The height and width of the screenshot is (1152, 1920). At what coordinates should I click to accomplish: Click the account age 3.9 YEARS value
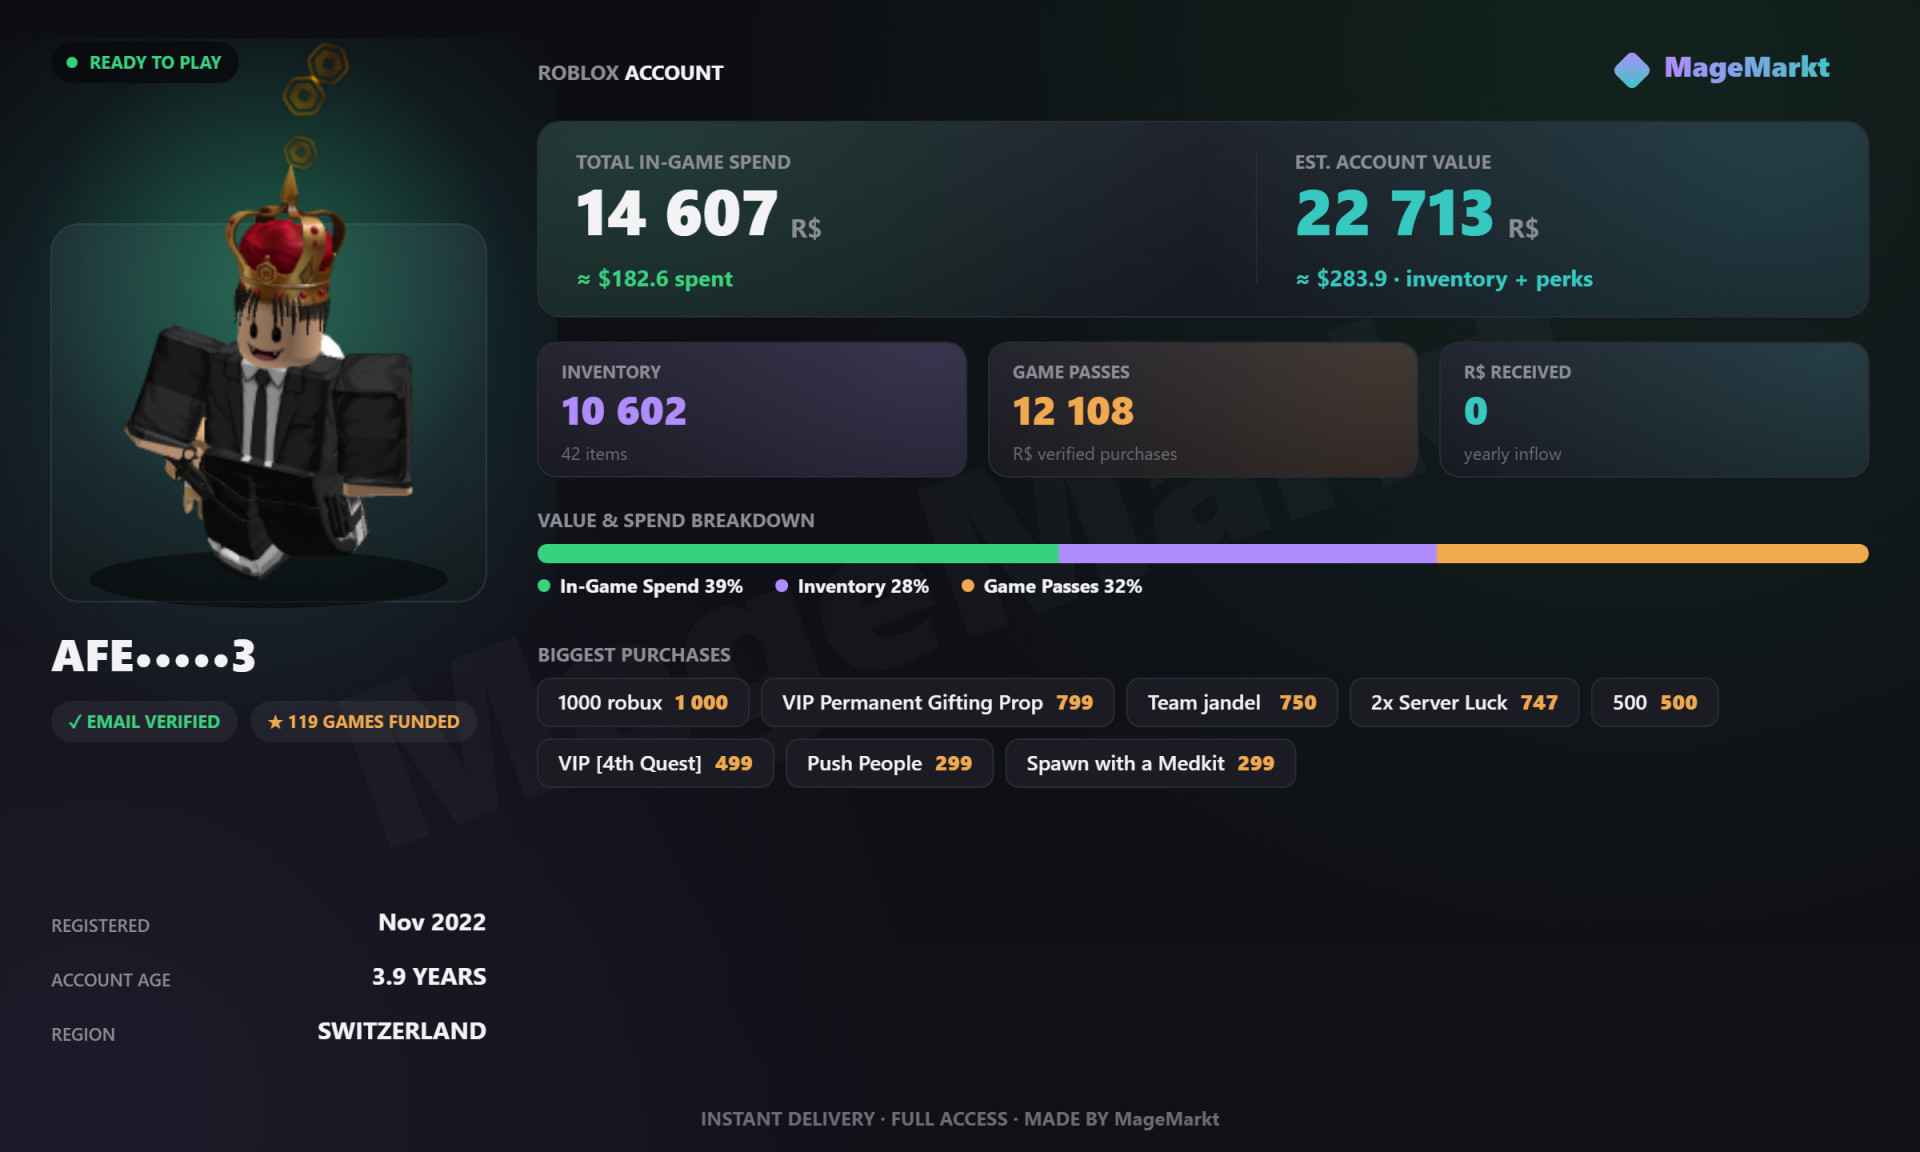tap(429, 977)
